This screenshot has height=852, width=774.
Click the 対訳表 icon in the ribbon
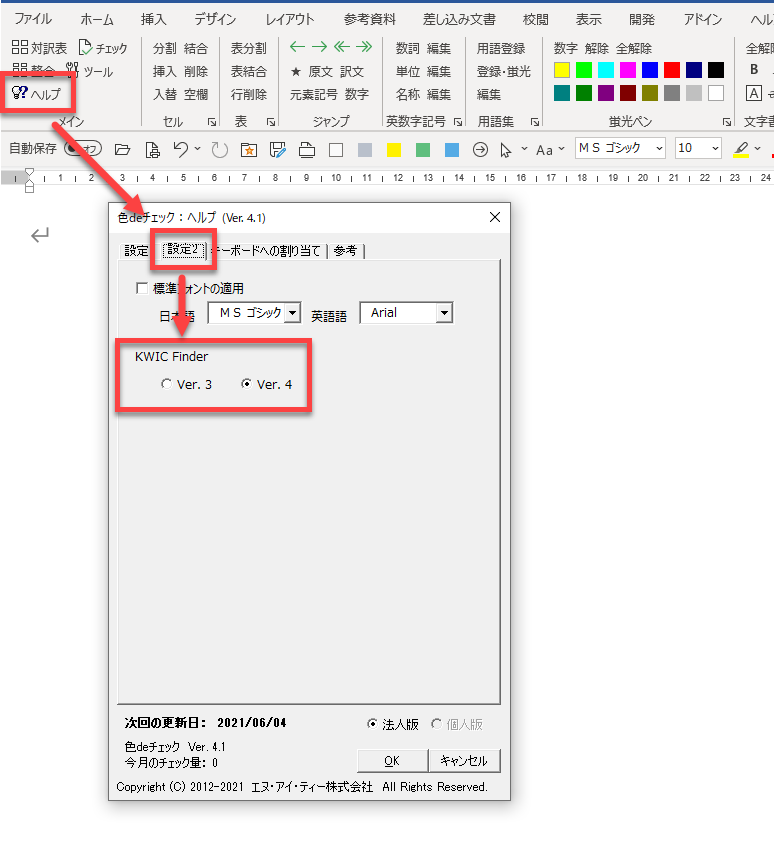[x=39, y=47]
